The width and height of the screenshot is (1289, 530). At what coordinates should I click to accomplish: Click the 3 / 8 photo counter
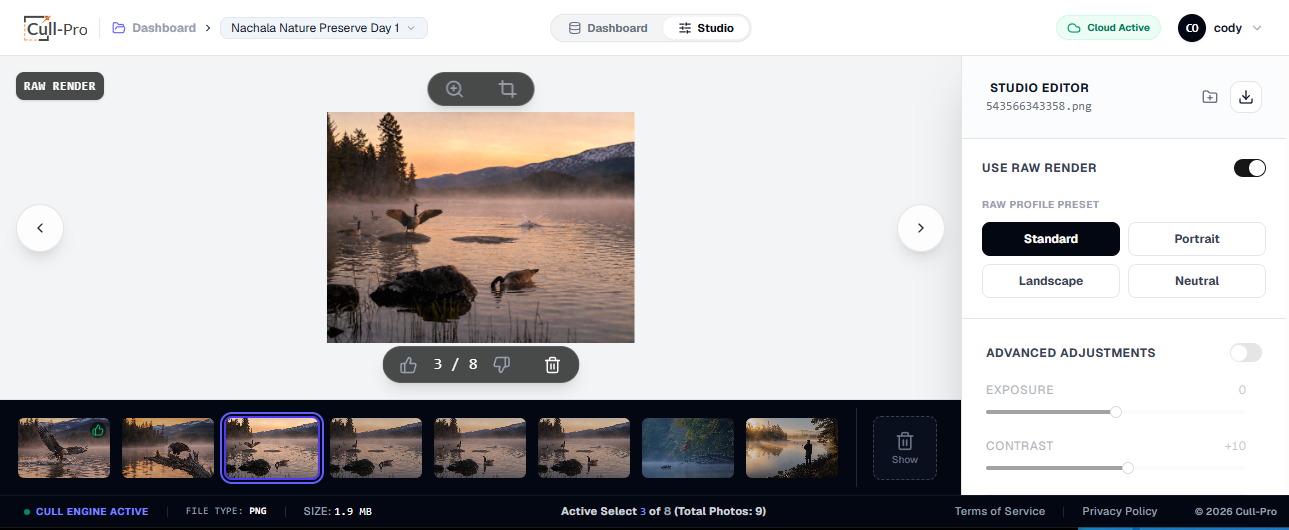coord(455,364)
